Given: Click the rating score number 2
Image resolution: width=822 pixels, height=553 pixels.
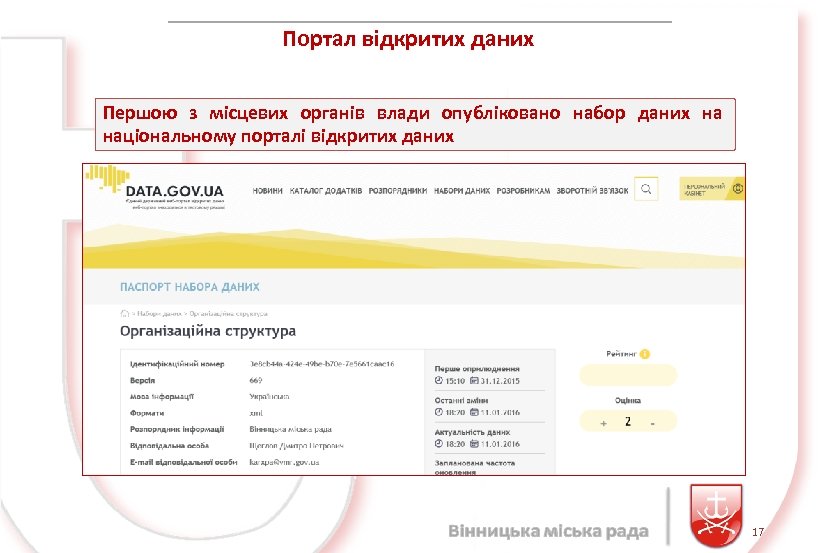Looking at the screenshot, I should (628, 421).
